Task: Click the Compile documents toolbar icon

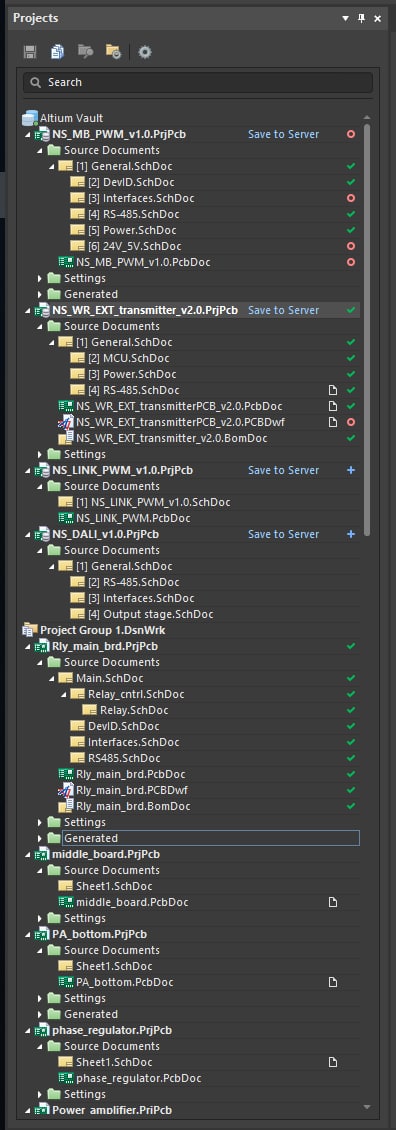Action: coord(57,51)
